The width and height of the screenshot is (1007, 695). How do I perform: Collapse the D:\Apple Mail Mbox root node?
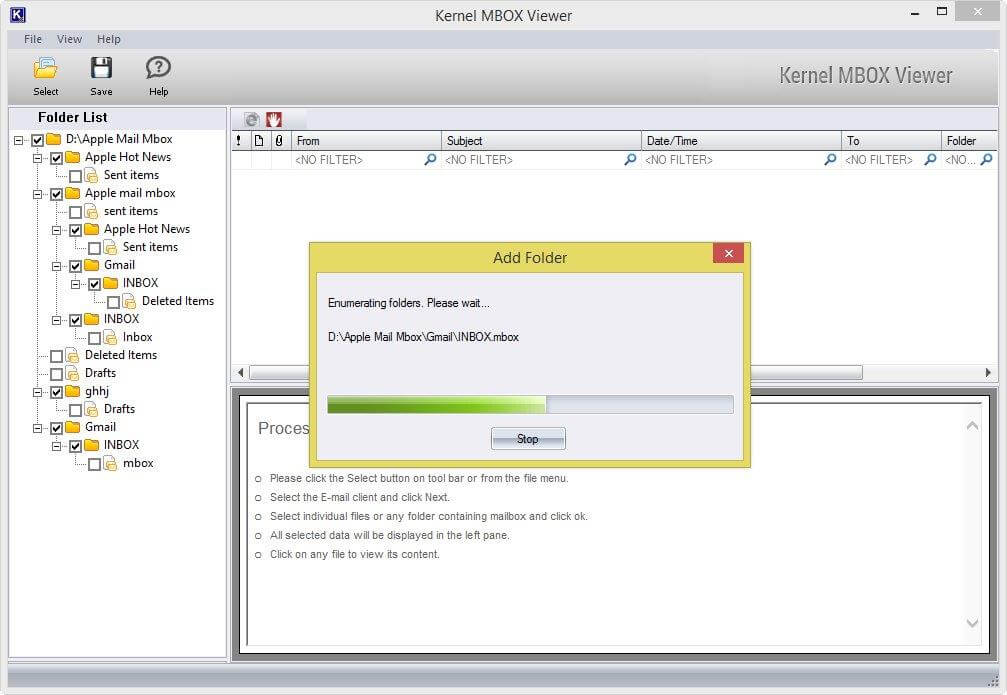[19, 140]
